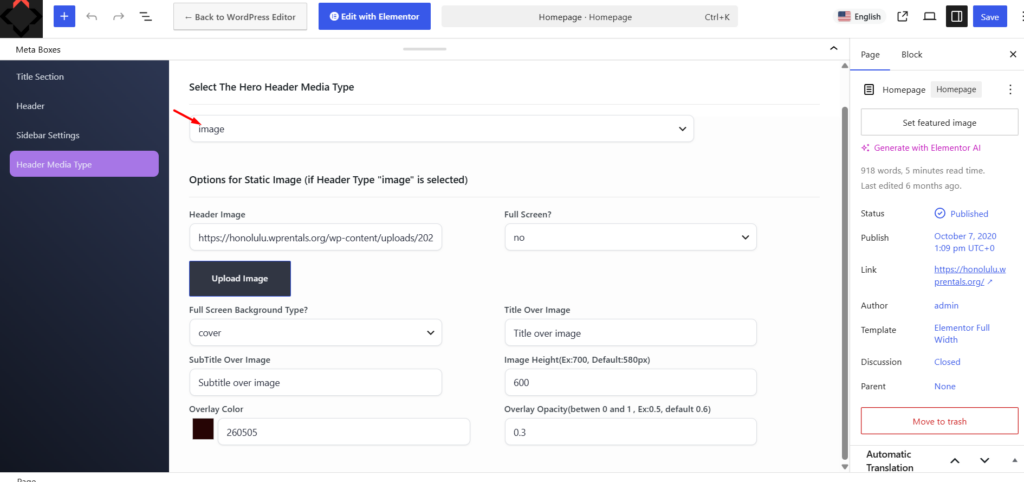Close the settings sidebar with X
Viewport: 1024px width, 482px height.
point(1013,54)
